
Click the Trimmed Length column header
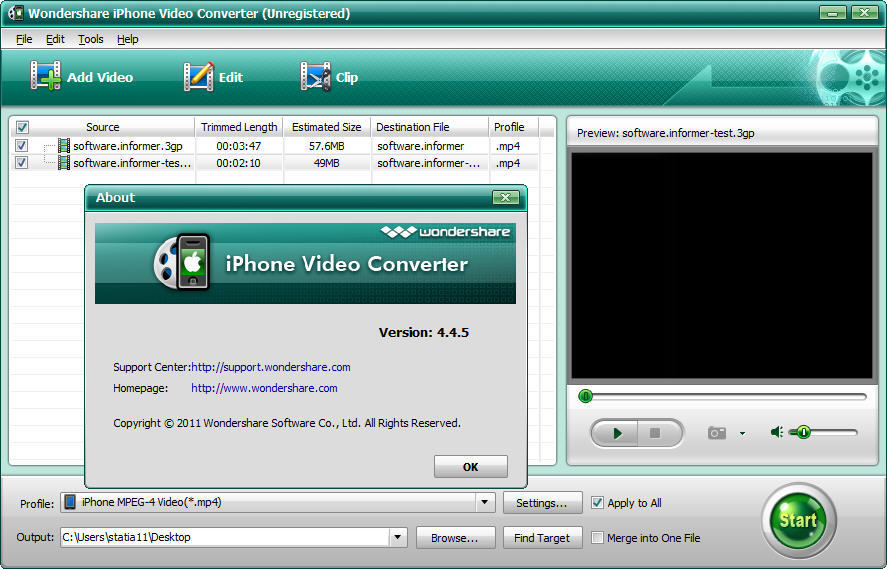(239, 127)
